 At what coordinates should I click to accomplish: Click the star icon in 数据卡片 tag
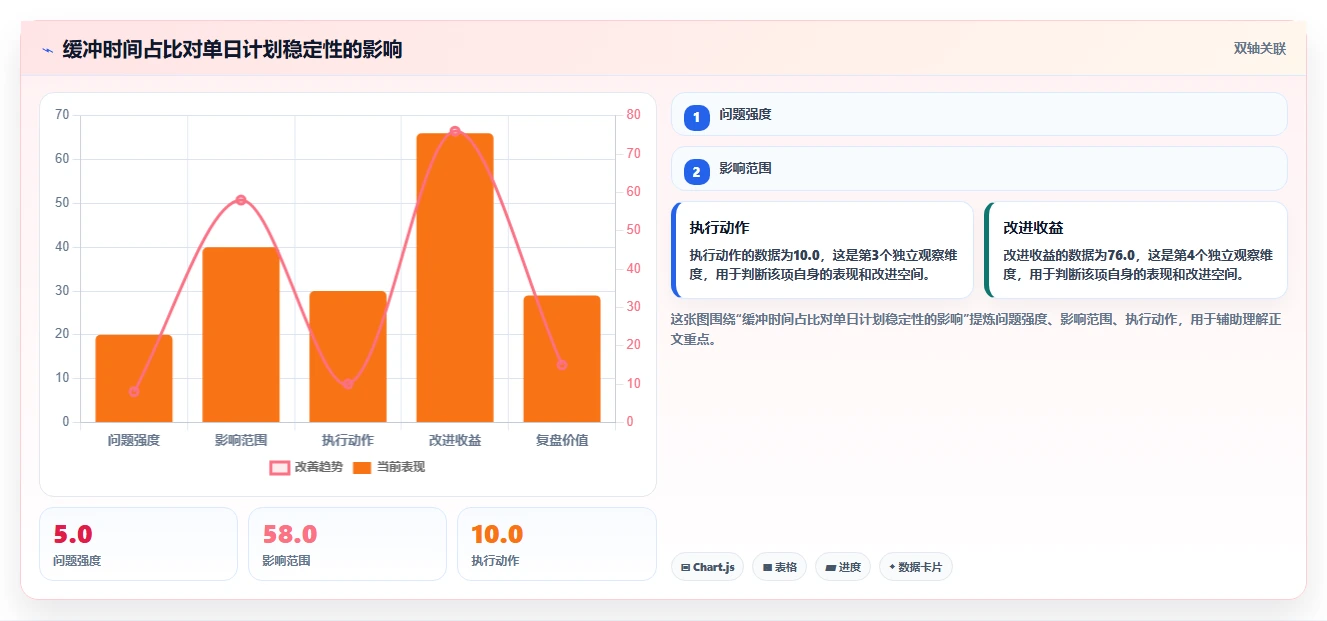(892, 567)
